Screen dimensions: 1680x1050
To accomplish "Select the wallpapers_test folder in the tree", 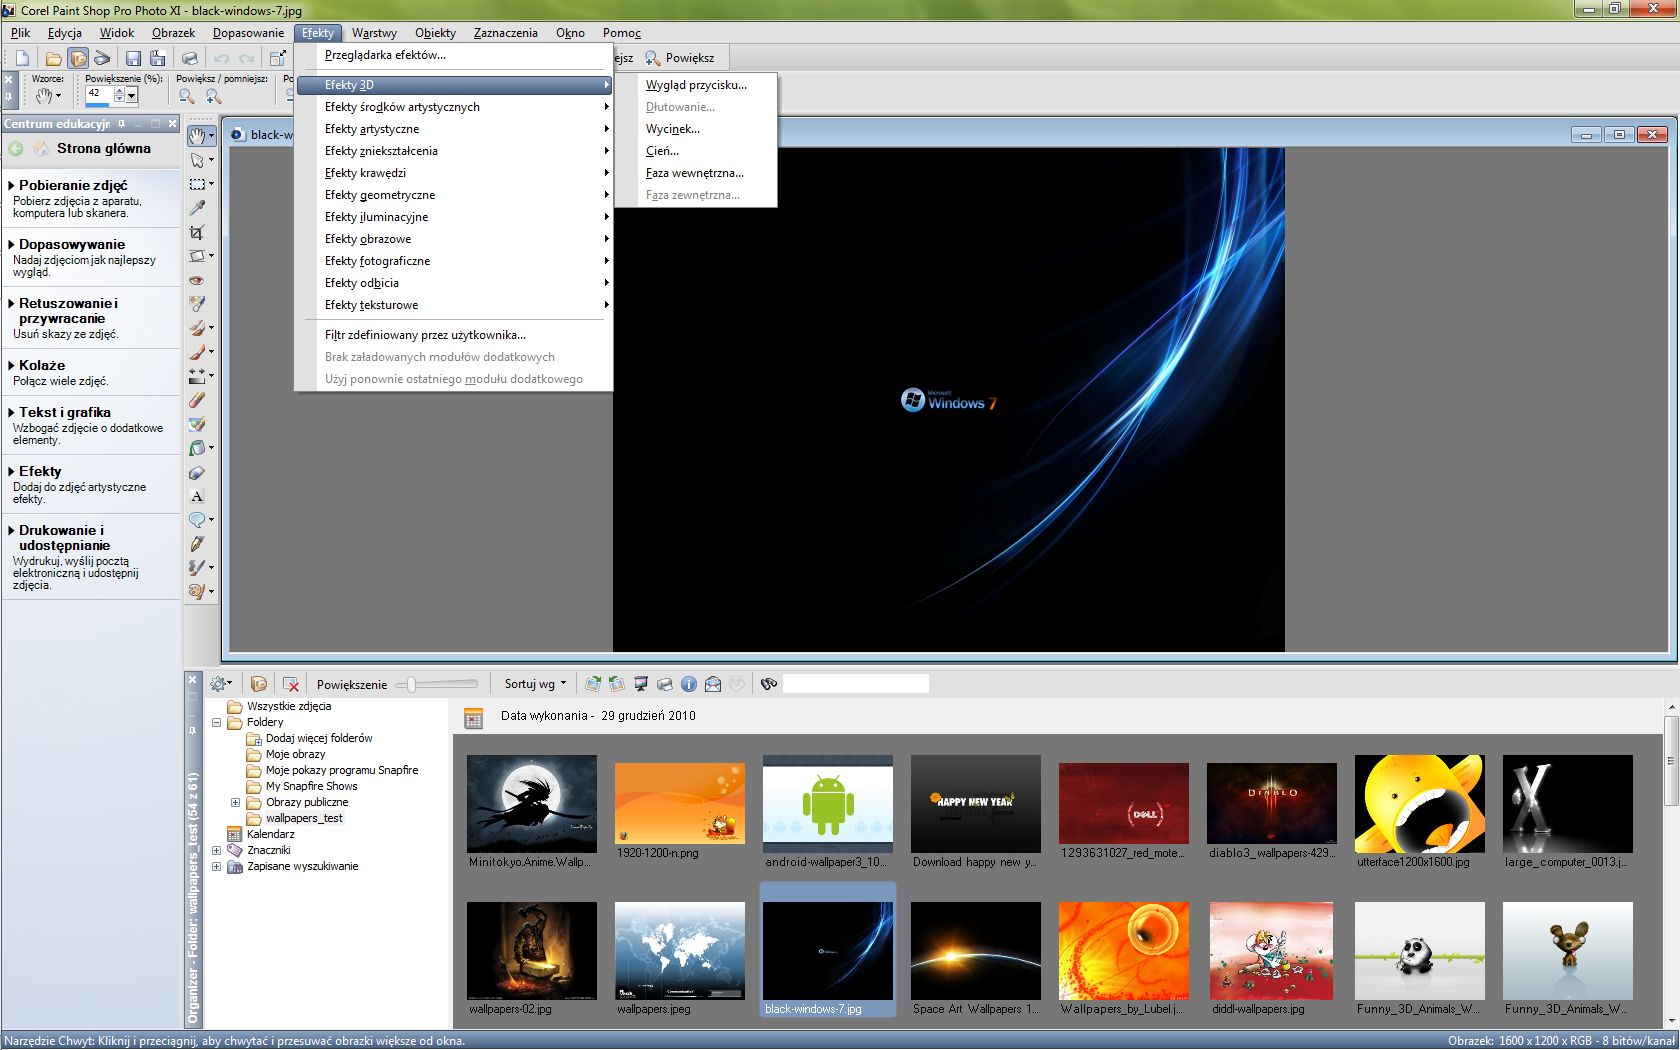I will pyautogui.click(x=304, y=818).
